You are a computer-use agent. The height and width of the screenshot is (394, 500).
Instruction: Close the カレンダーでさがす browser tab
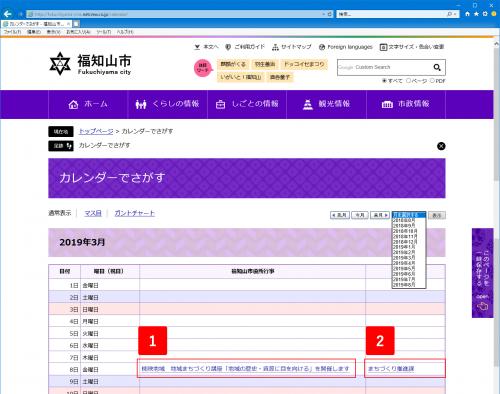point(68,24)
